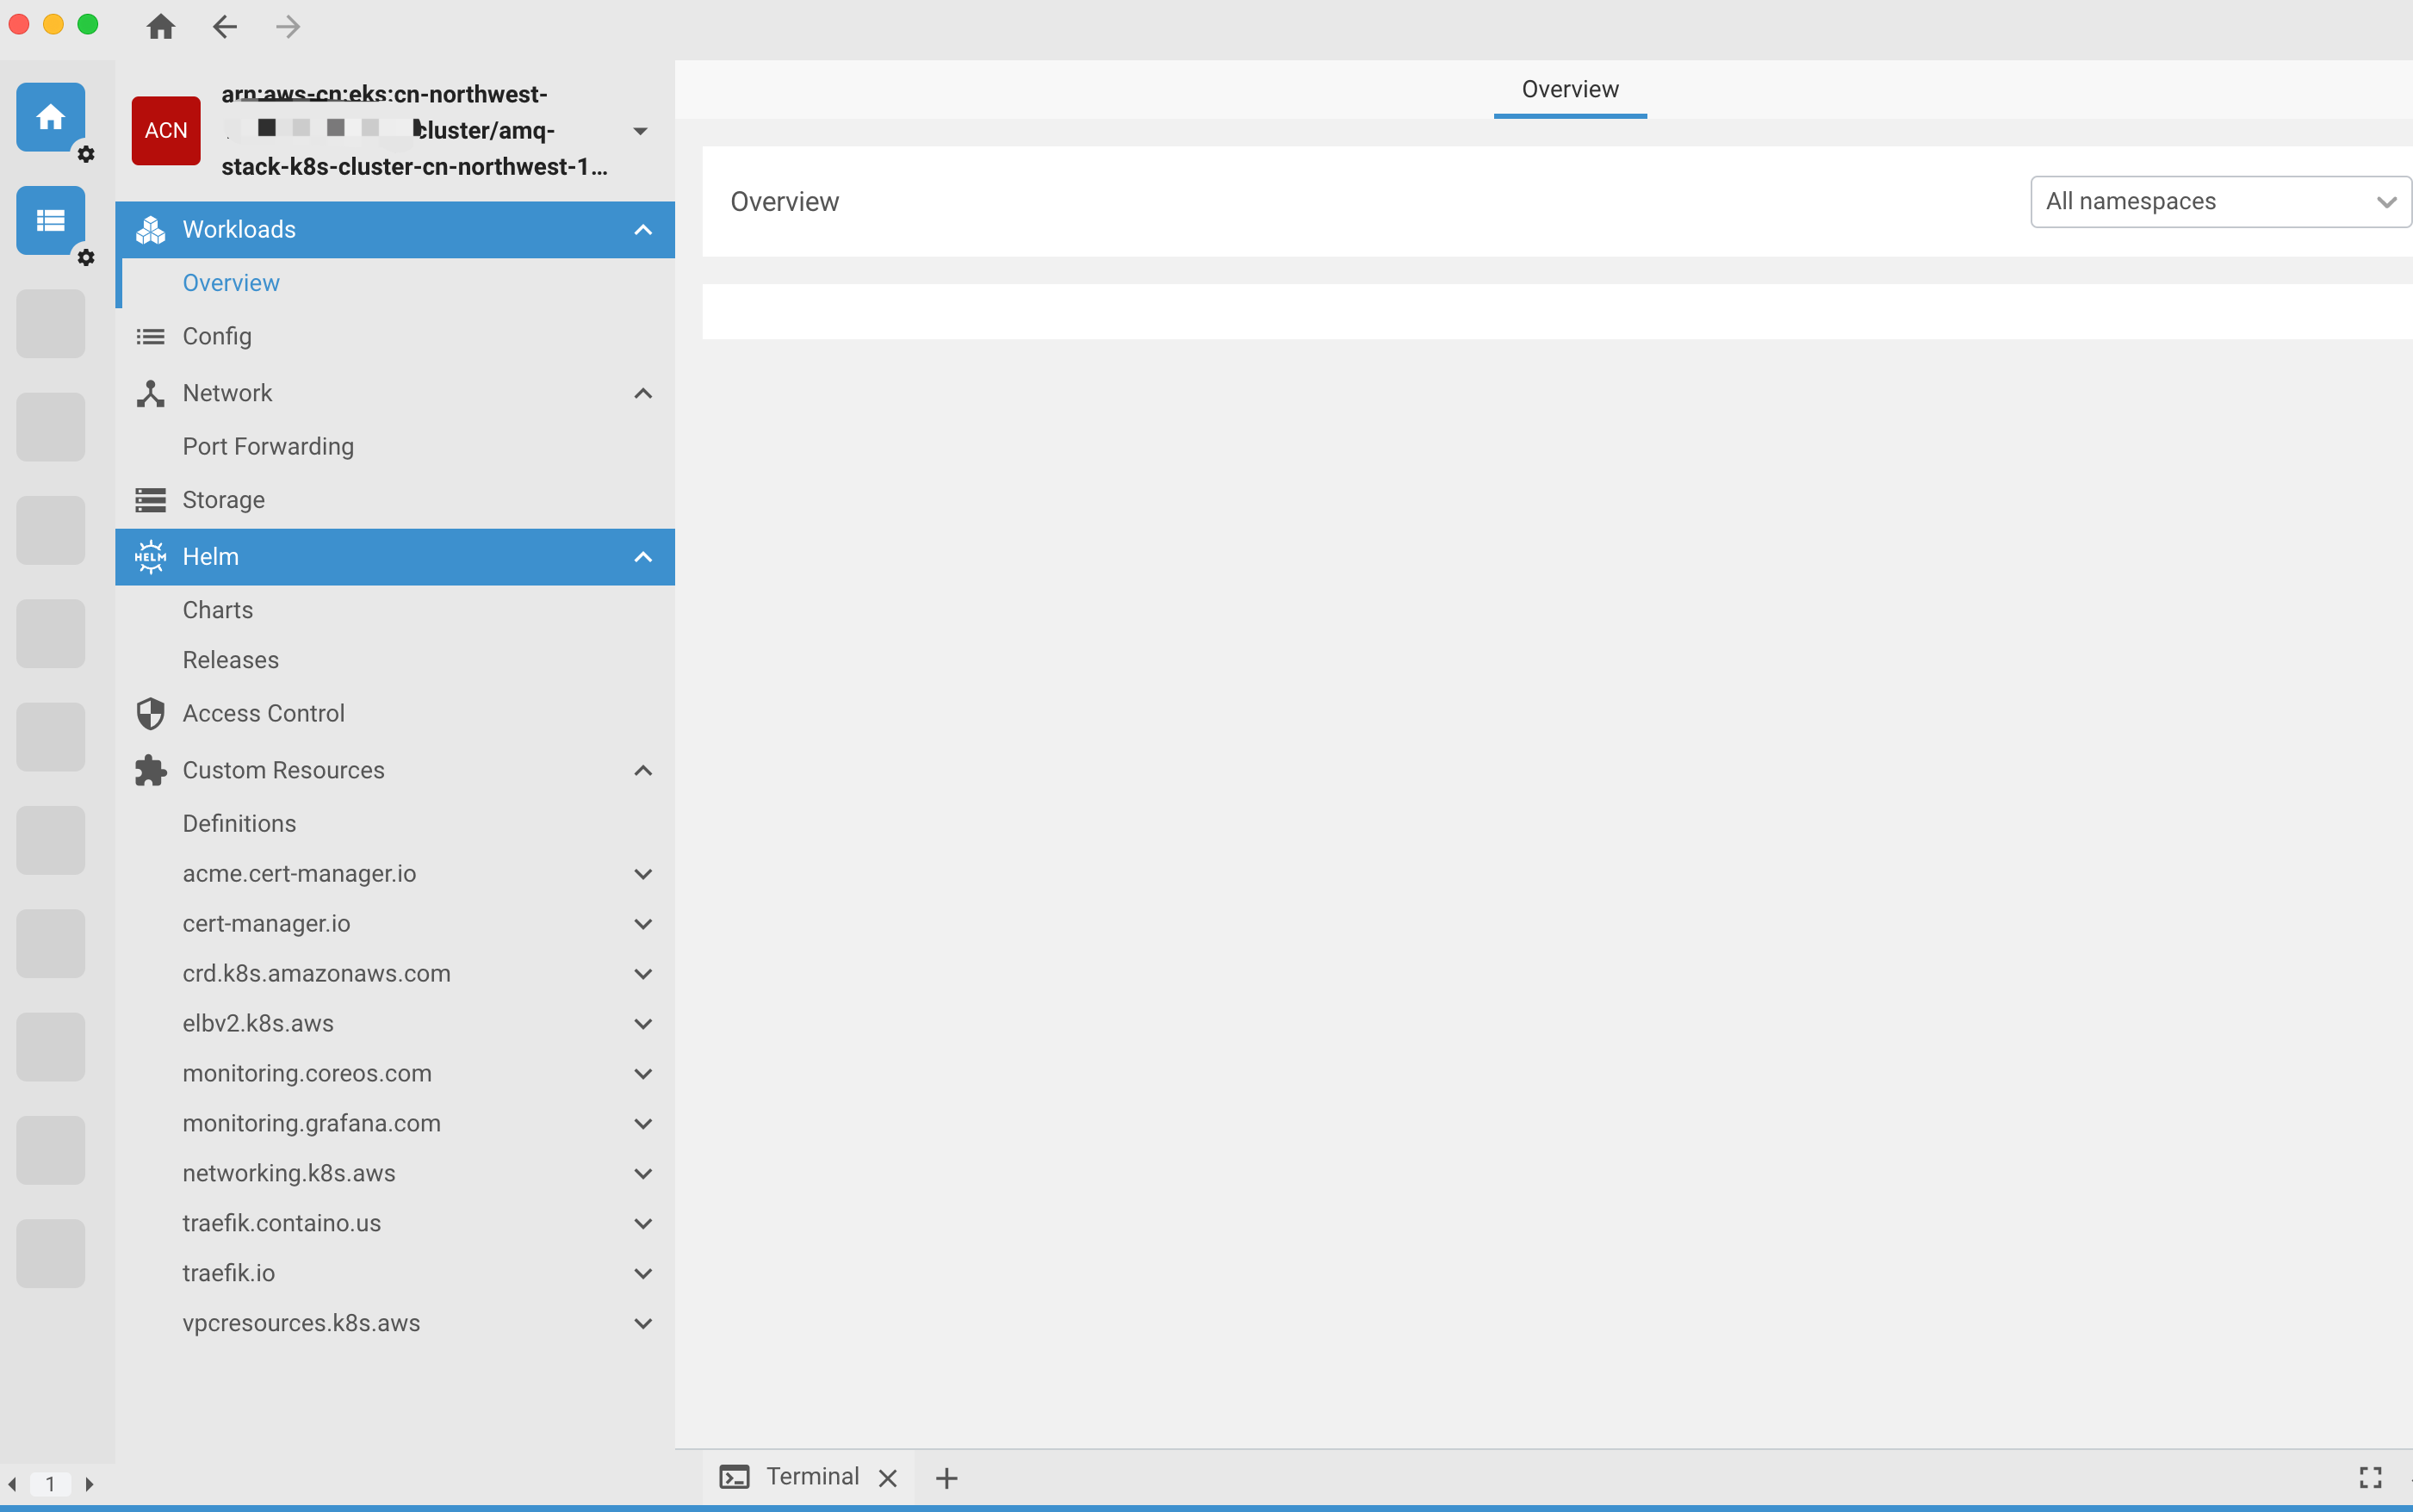Screen dimensions: 2413x1512
Task: Collapse the Workloads section
Action: 642,229
